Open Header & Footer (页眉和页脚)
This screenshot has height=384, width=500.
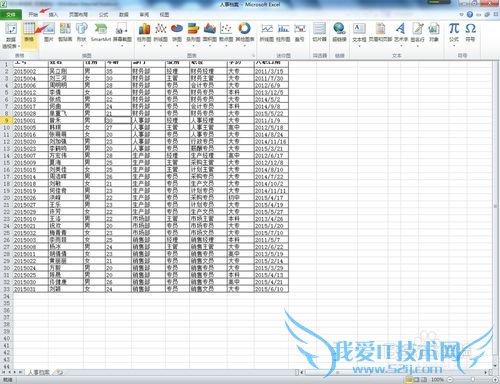(x=380, y=33)
